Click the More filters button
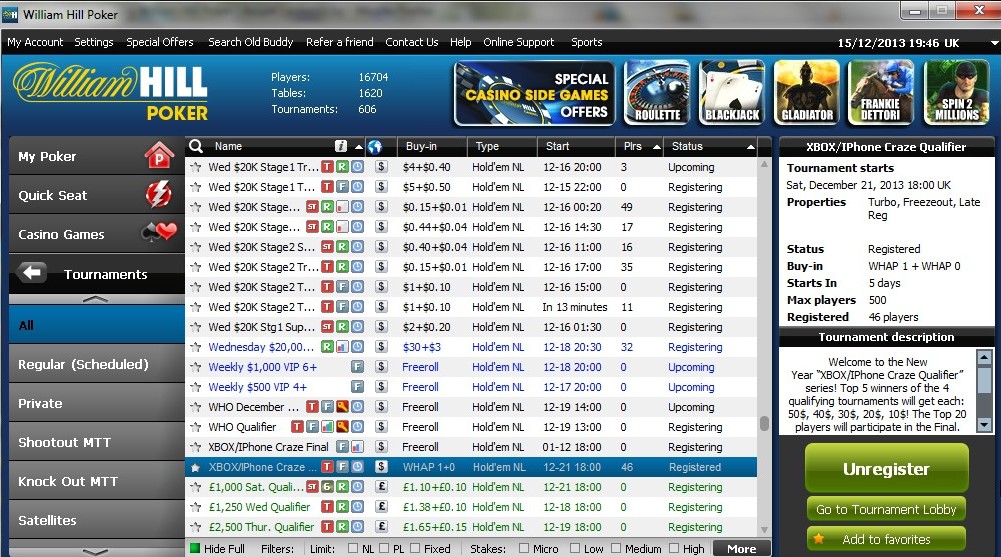 [x=741, y=549]
